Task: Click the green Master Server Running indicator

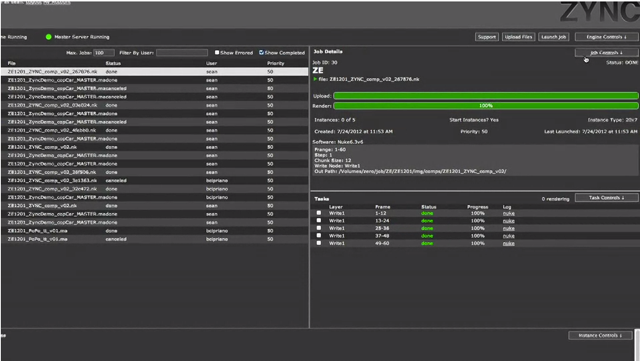Action: [x=49, y=37]
